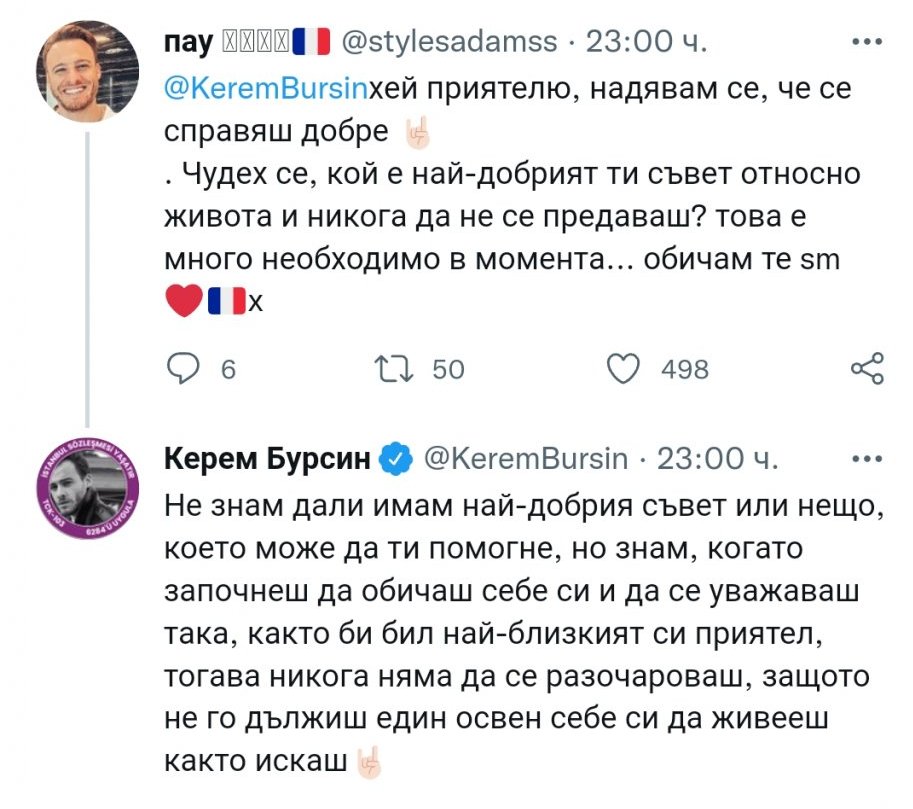Open пау's profile picture

88,72
